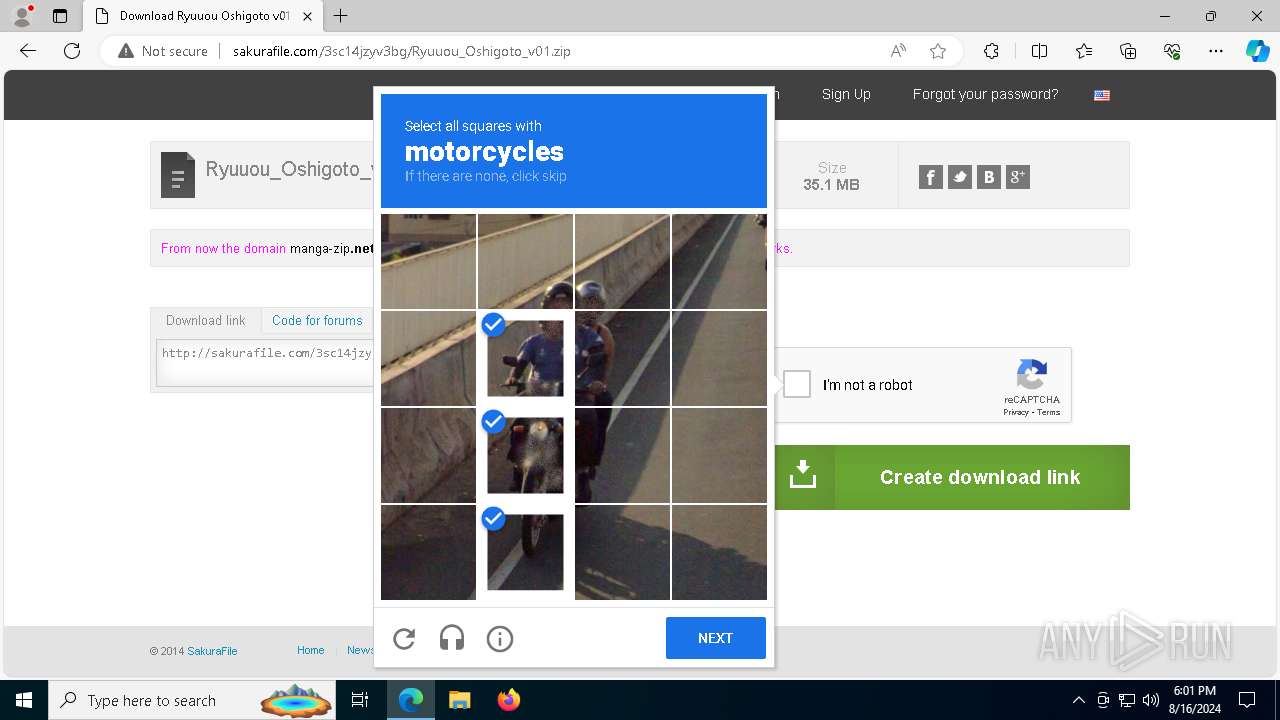Reload the page with refresh icon
Image resolution: width=1280 pixels, height=720 pixels.
pos(72,51)
